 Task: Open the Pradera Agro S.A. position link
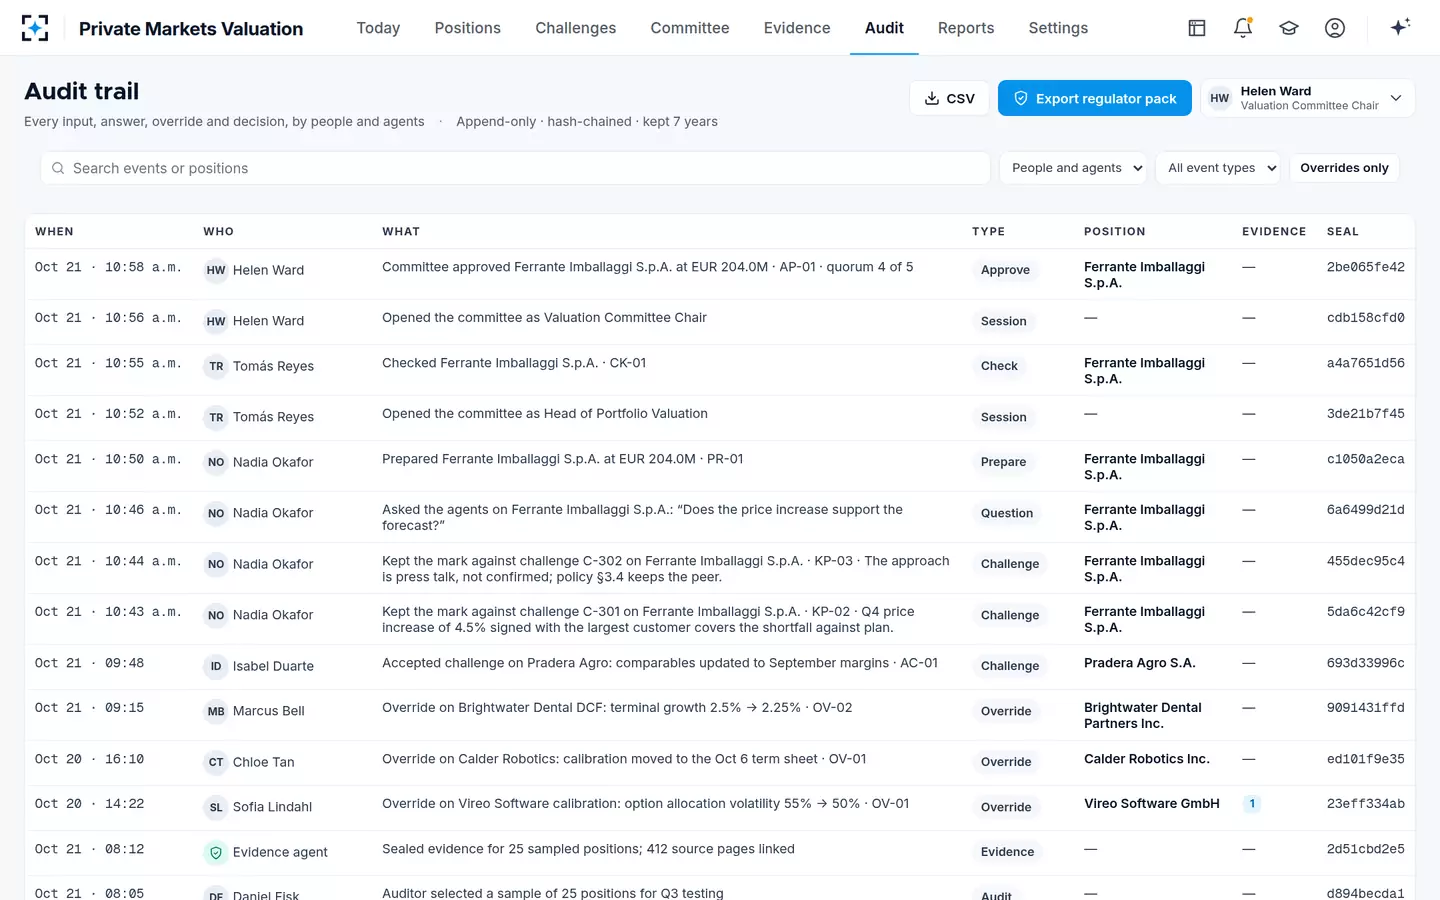(x=1140, y=663)
